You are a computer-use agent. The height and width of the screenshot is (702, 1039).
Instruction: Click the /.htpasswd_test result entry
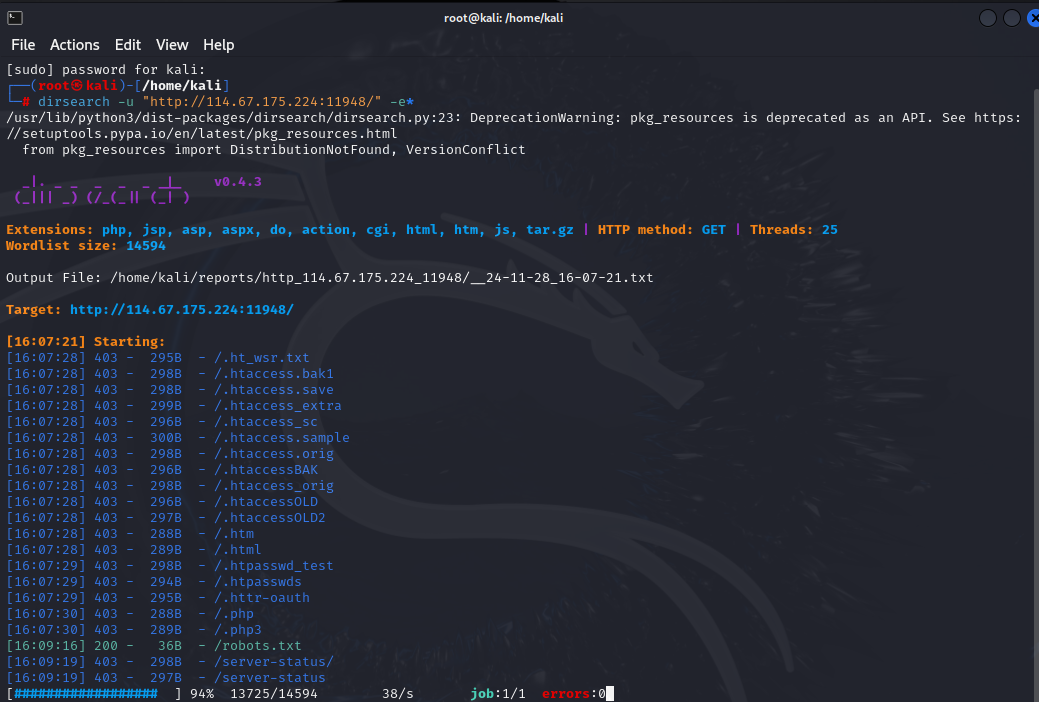click(273, 565)
